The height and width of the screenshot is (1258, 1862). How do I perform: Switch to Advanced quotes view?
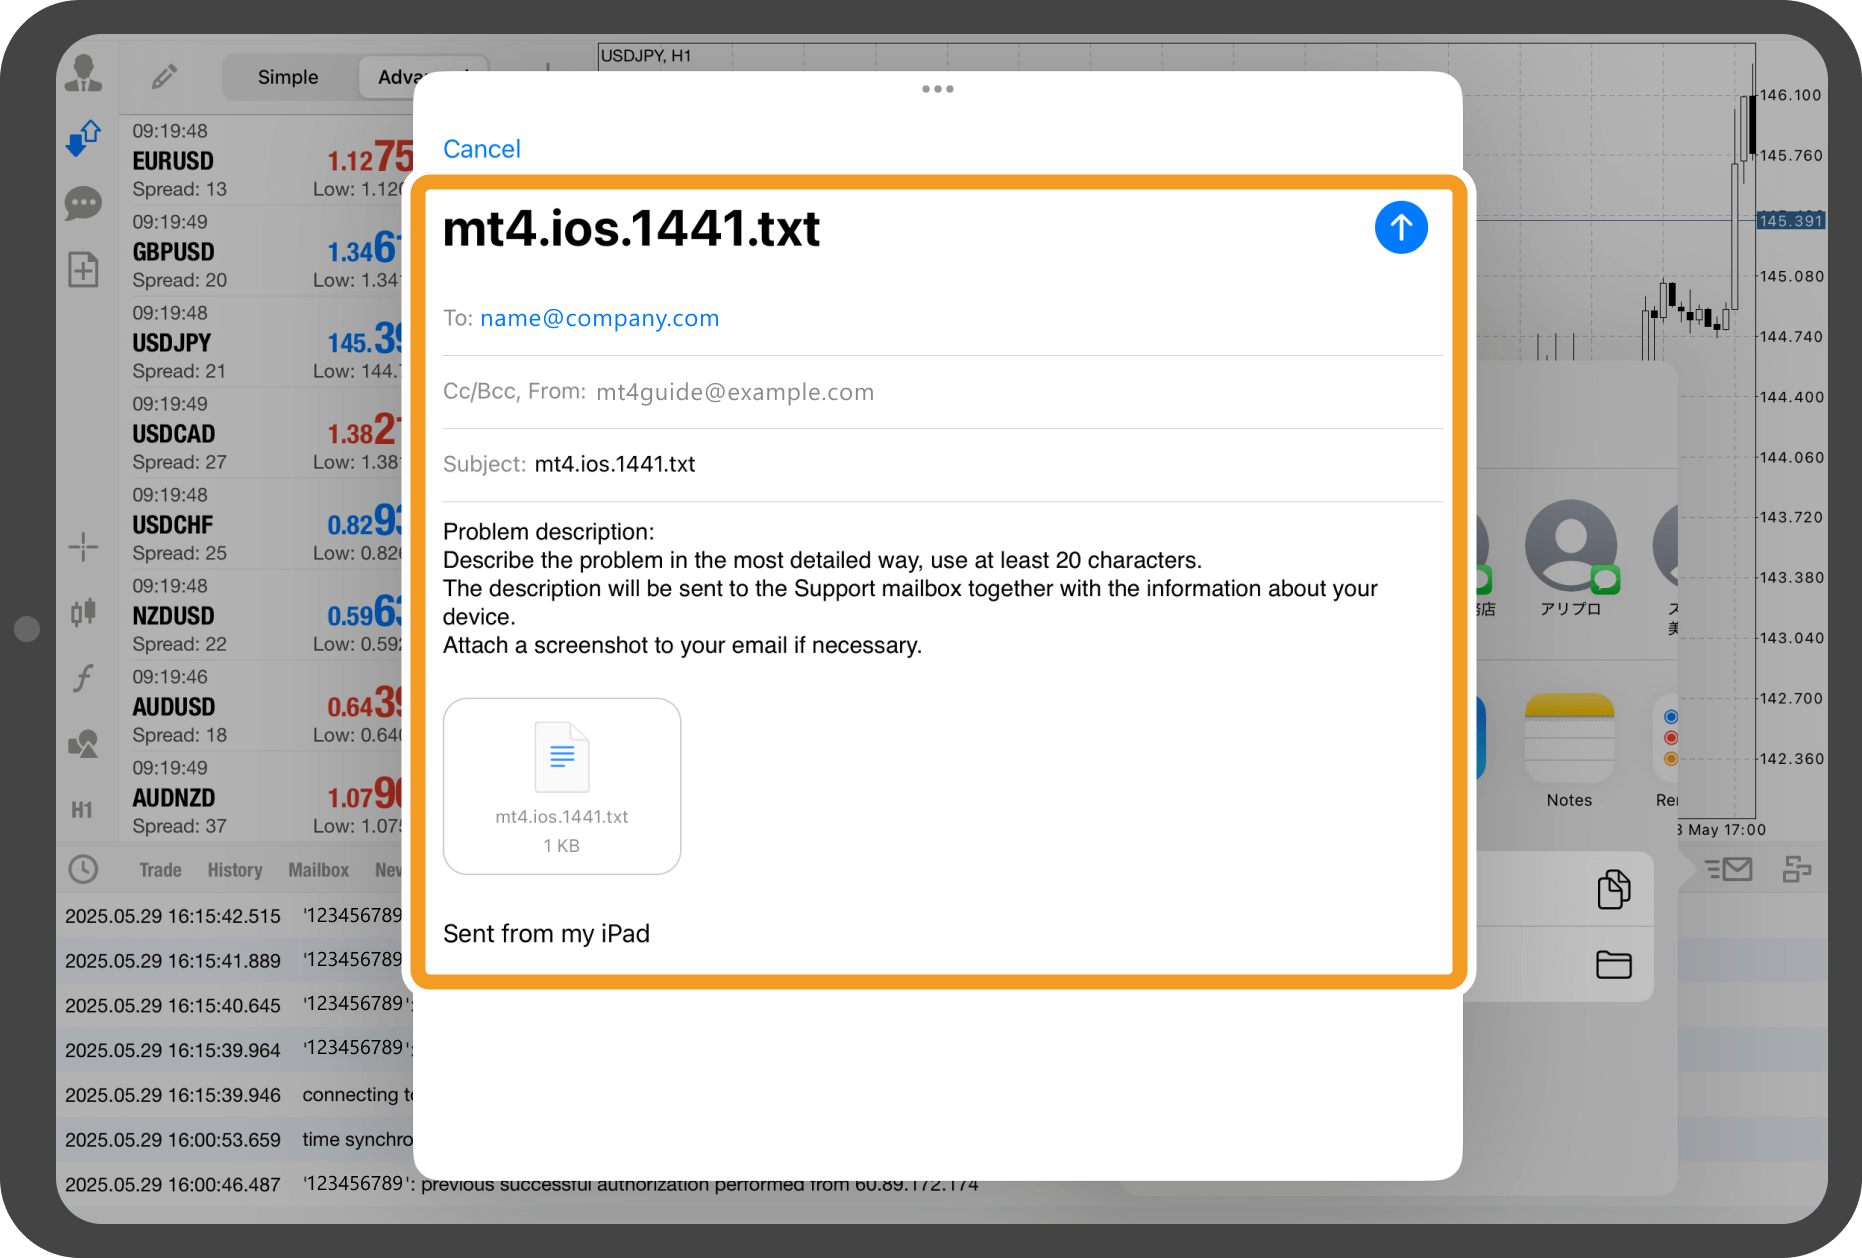(x=400, y=77)
